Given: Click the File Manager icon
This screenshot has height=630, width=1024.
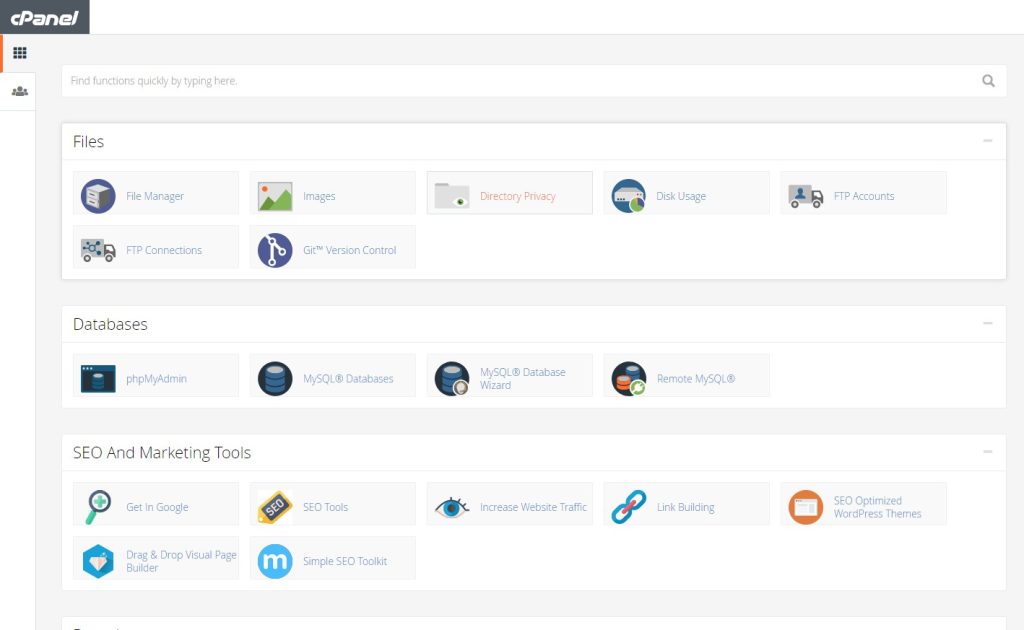Looking at the screenshot, I should tap(98, 196).
